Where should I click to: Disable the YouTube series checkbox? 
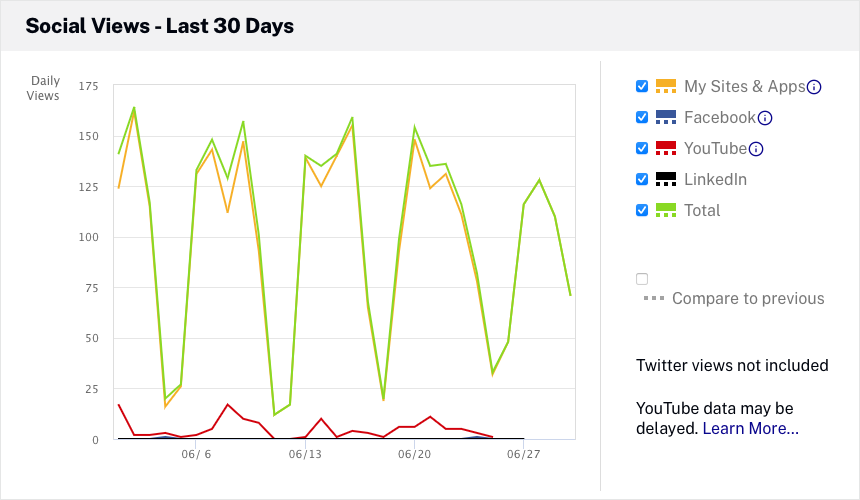[x=642, y=148]
